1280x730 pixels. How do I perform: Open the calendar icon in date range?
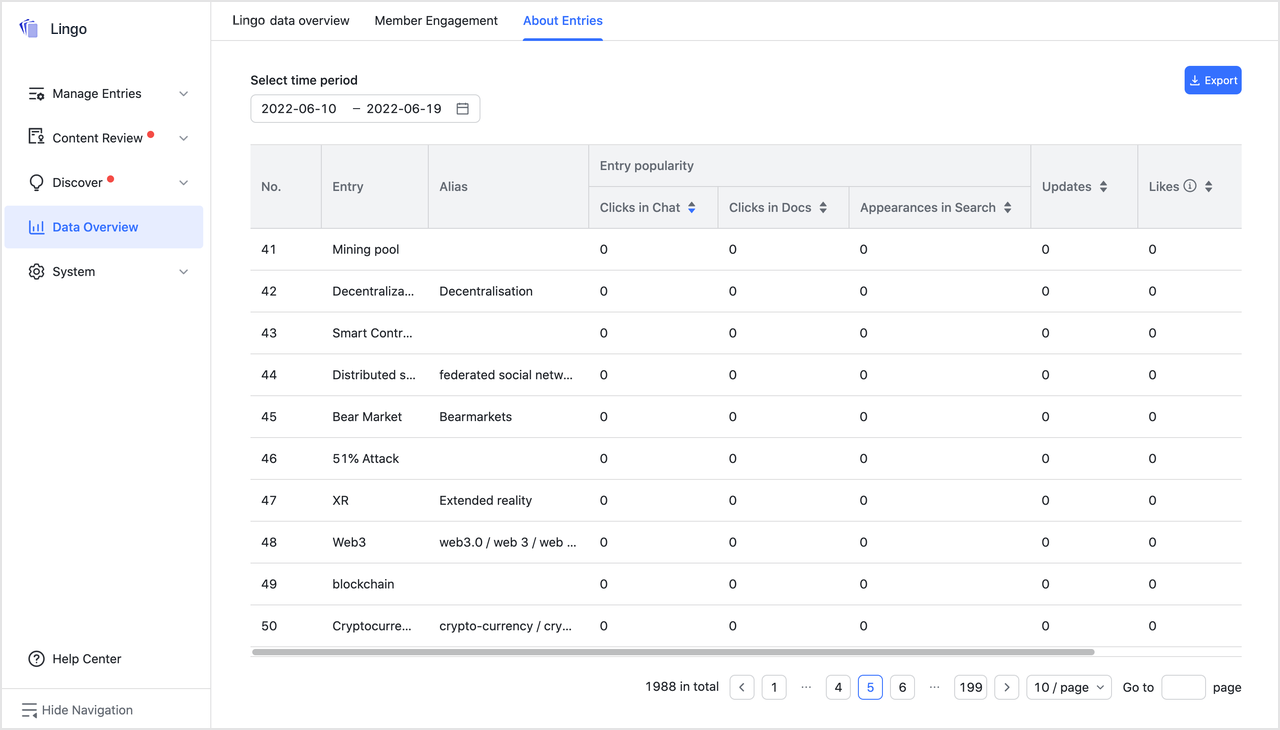pos(462,109)
